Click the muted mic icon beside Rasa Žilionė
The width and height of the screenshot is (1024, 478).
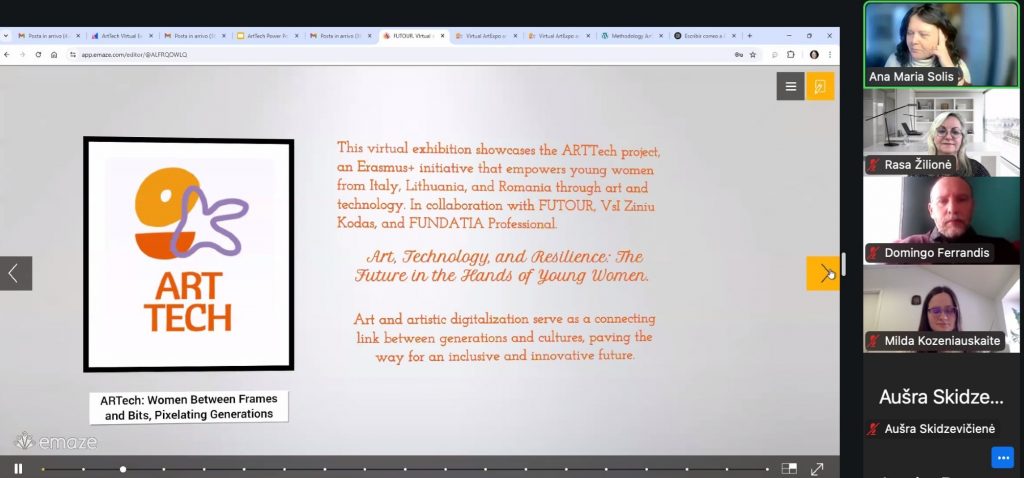(x=873, y=165)
